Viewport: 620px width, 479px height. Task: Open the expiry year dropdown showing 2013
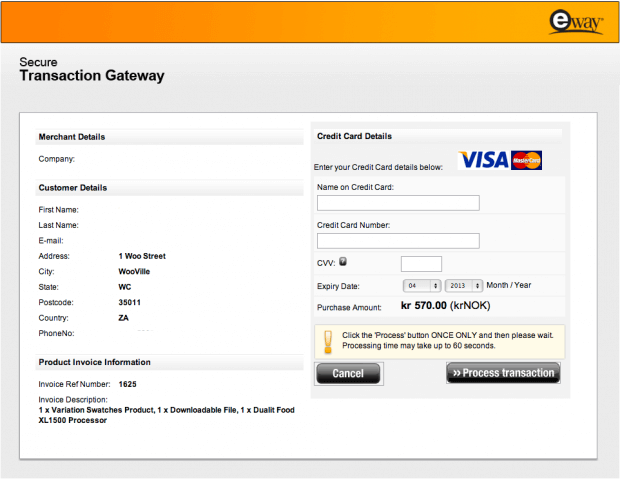tap(464, 286)
